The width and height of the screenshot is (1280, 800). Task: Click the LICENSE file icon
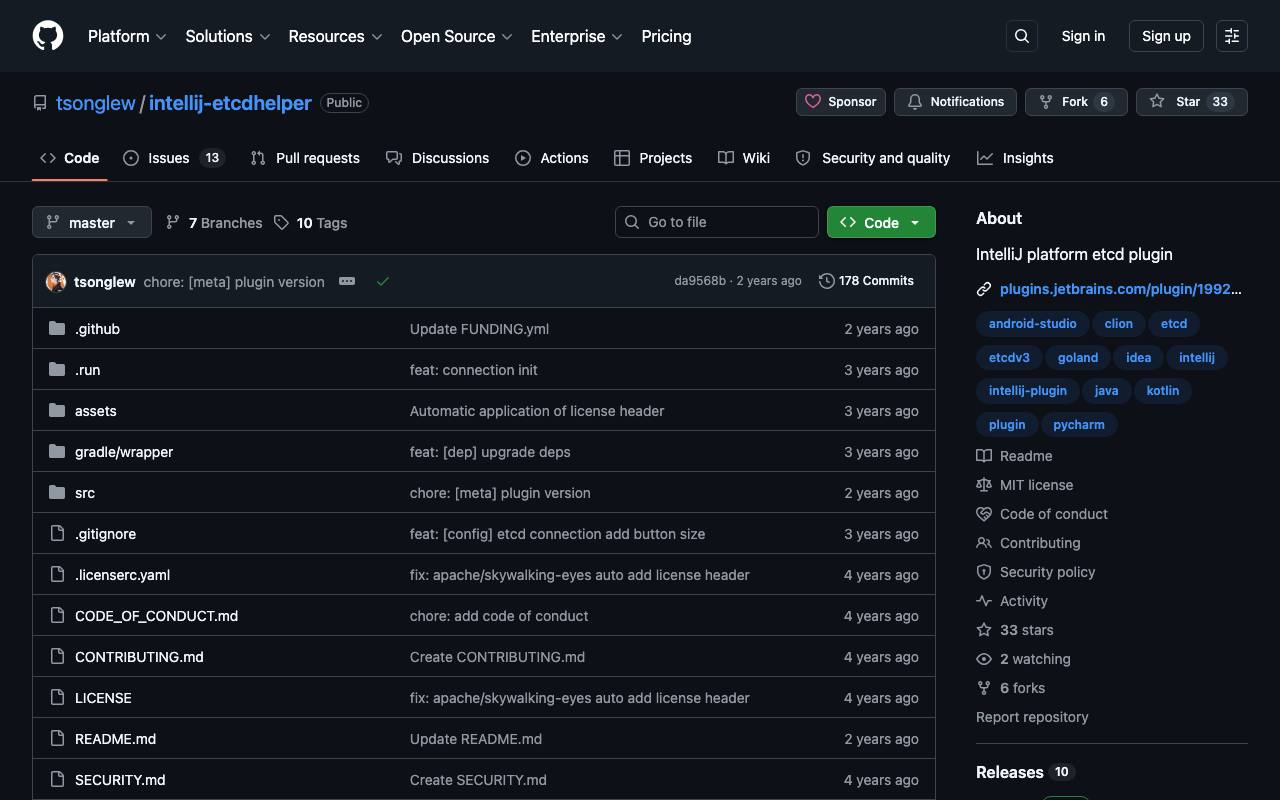point(57,697)
